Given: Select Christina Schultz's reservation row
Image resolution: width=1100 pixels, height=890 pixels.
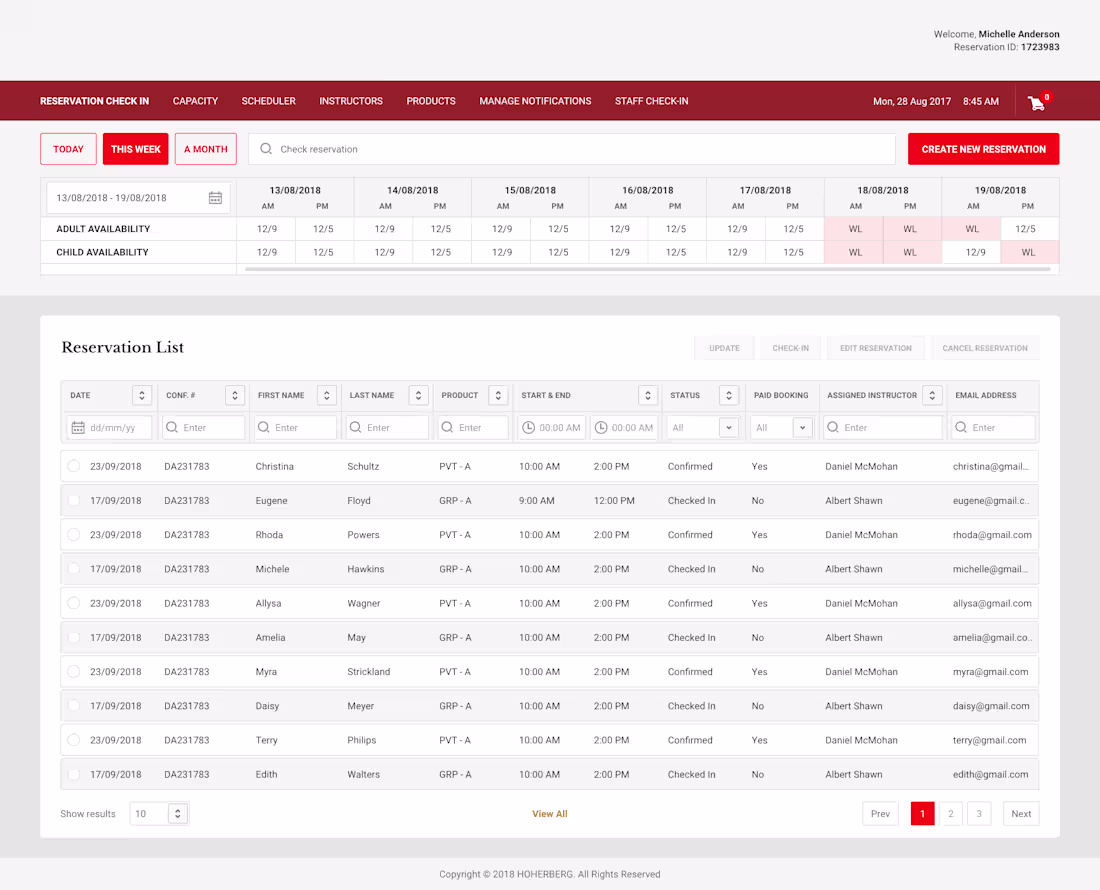Looking at the screenshot, I should pyautogui.click(x=73, y=466).
